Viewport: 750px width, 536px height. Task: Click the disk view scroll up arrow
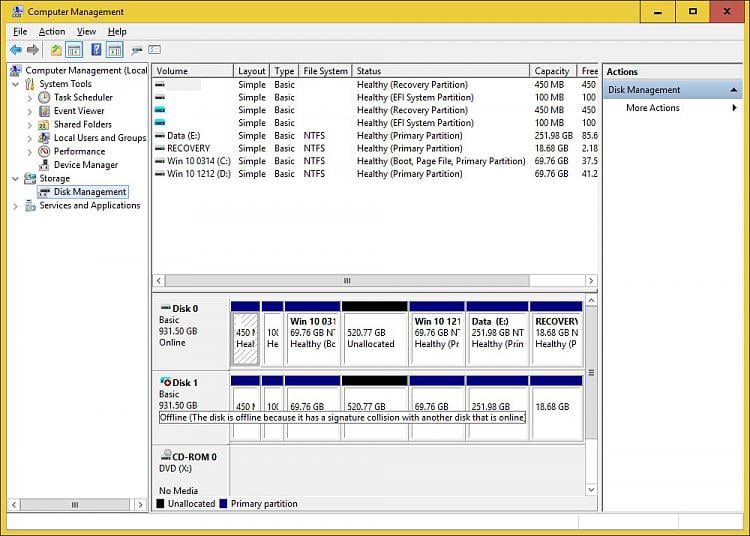591,300
